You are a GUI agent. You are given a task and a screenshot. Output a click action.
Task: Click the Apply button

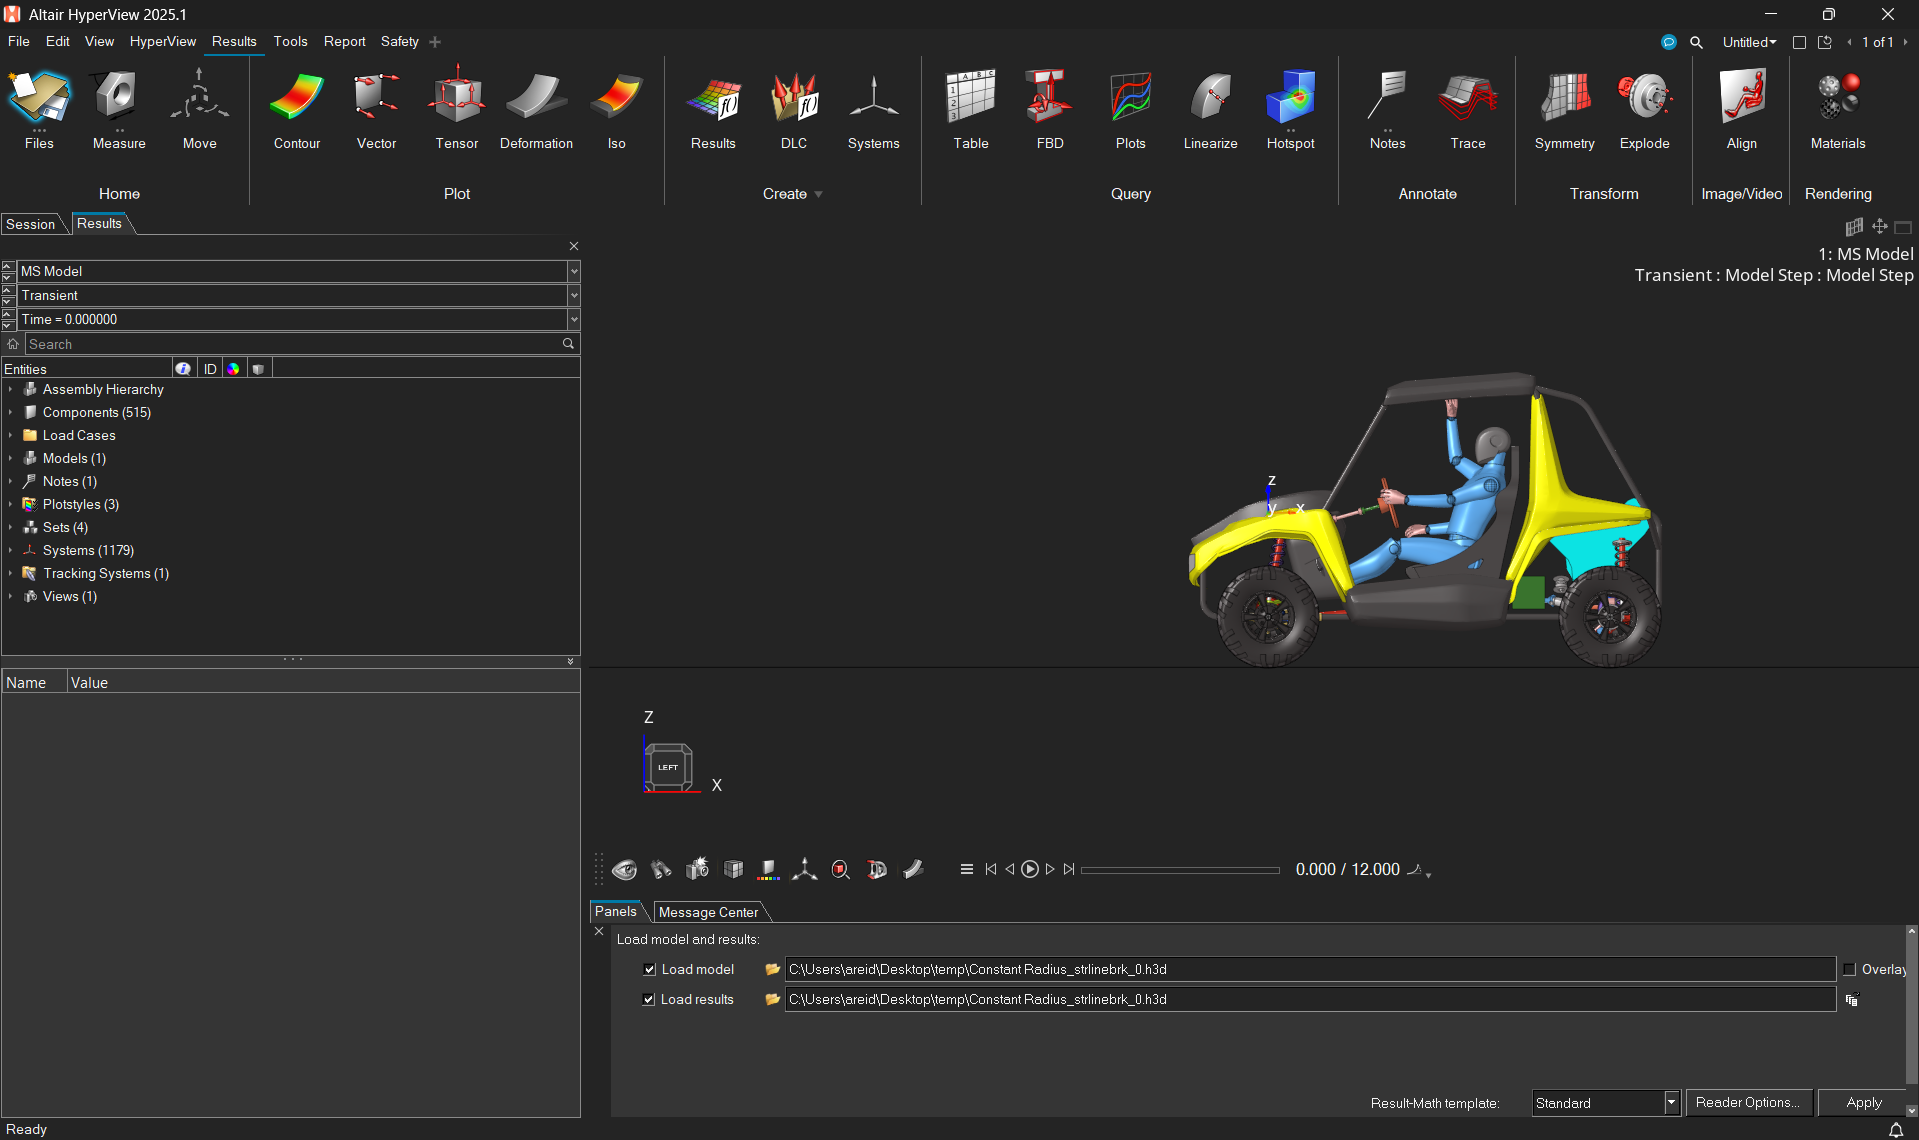pyautogui.click(x=1863, y=1102)
